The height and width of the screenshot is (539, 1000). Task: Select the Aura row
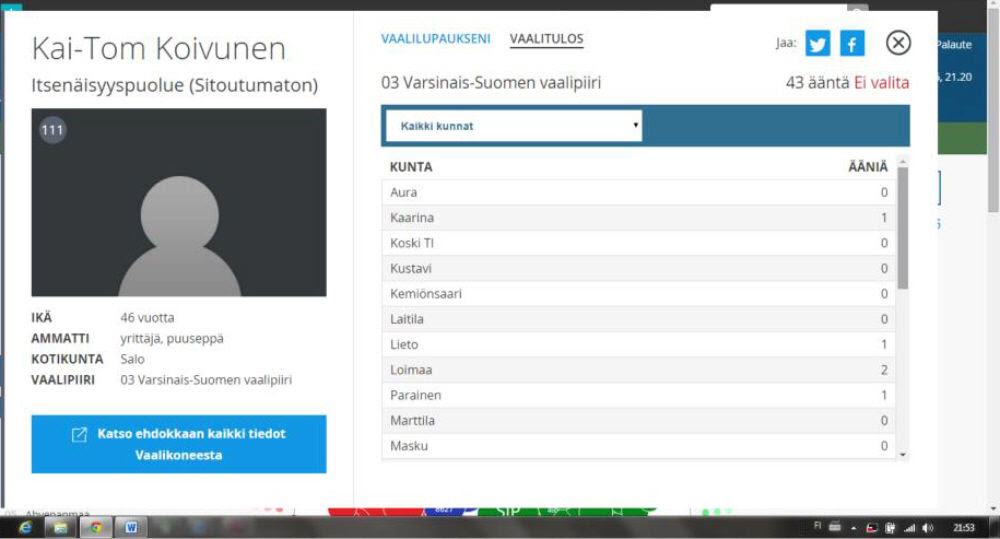point(638,193)
